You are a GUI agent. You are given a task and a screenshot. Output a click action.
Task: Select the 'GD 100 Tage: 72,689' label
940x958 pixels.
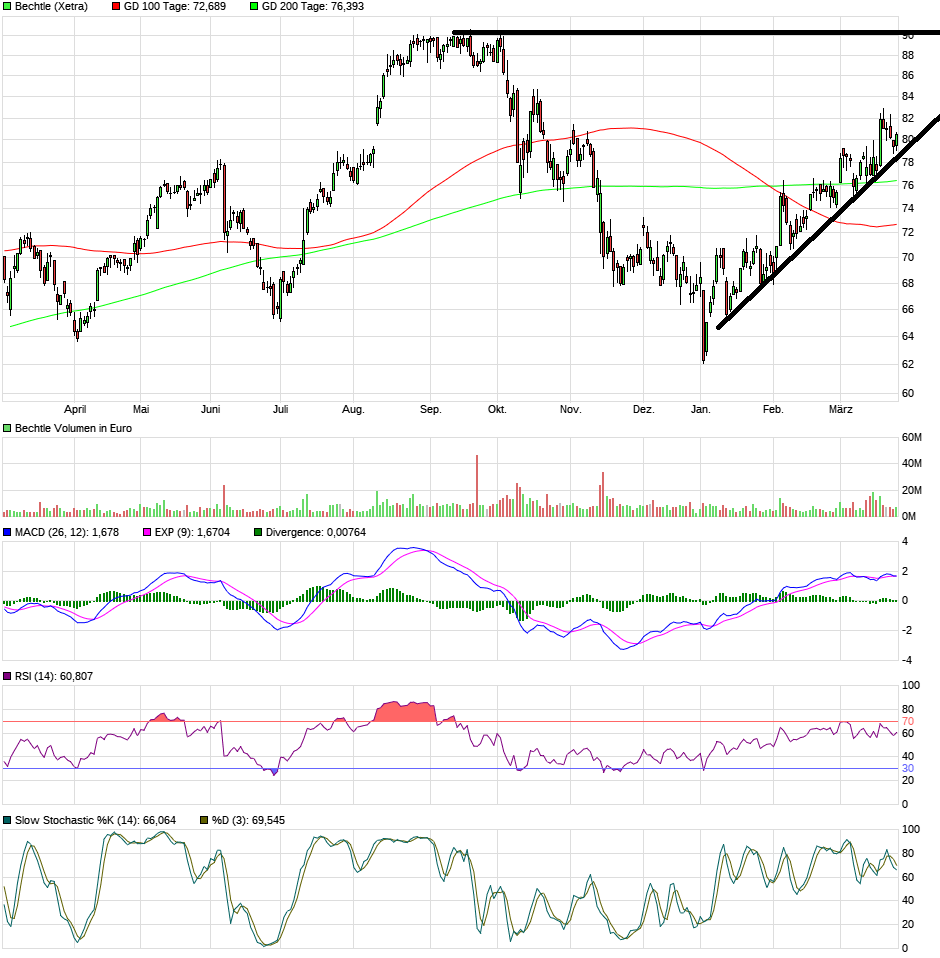tap(175, 7)
